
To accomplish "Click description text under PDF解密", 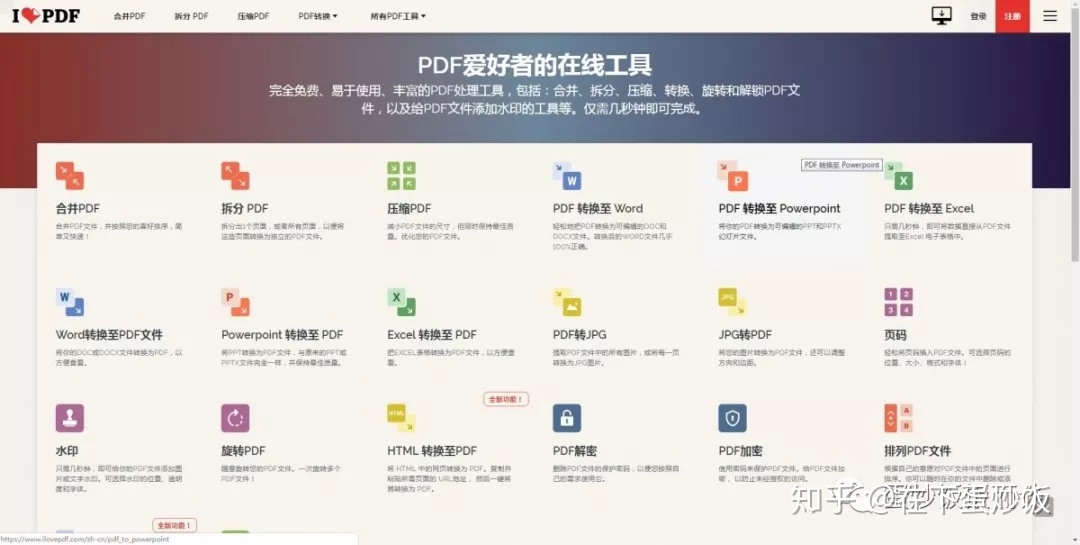I will pos(616,473).
